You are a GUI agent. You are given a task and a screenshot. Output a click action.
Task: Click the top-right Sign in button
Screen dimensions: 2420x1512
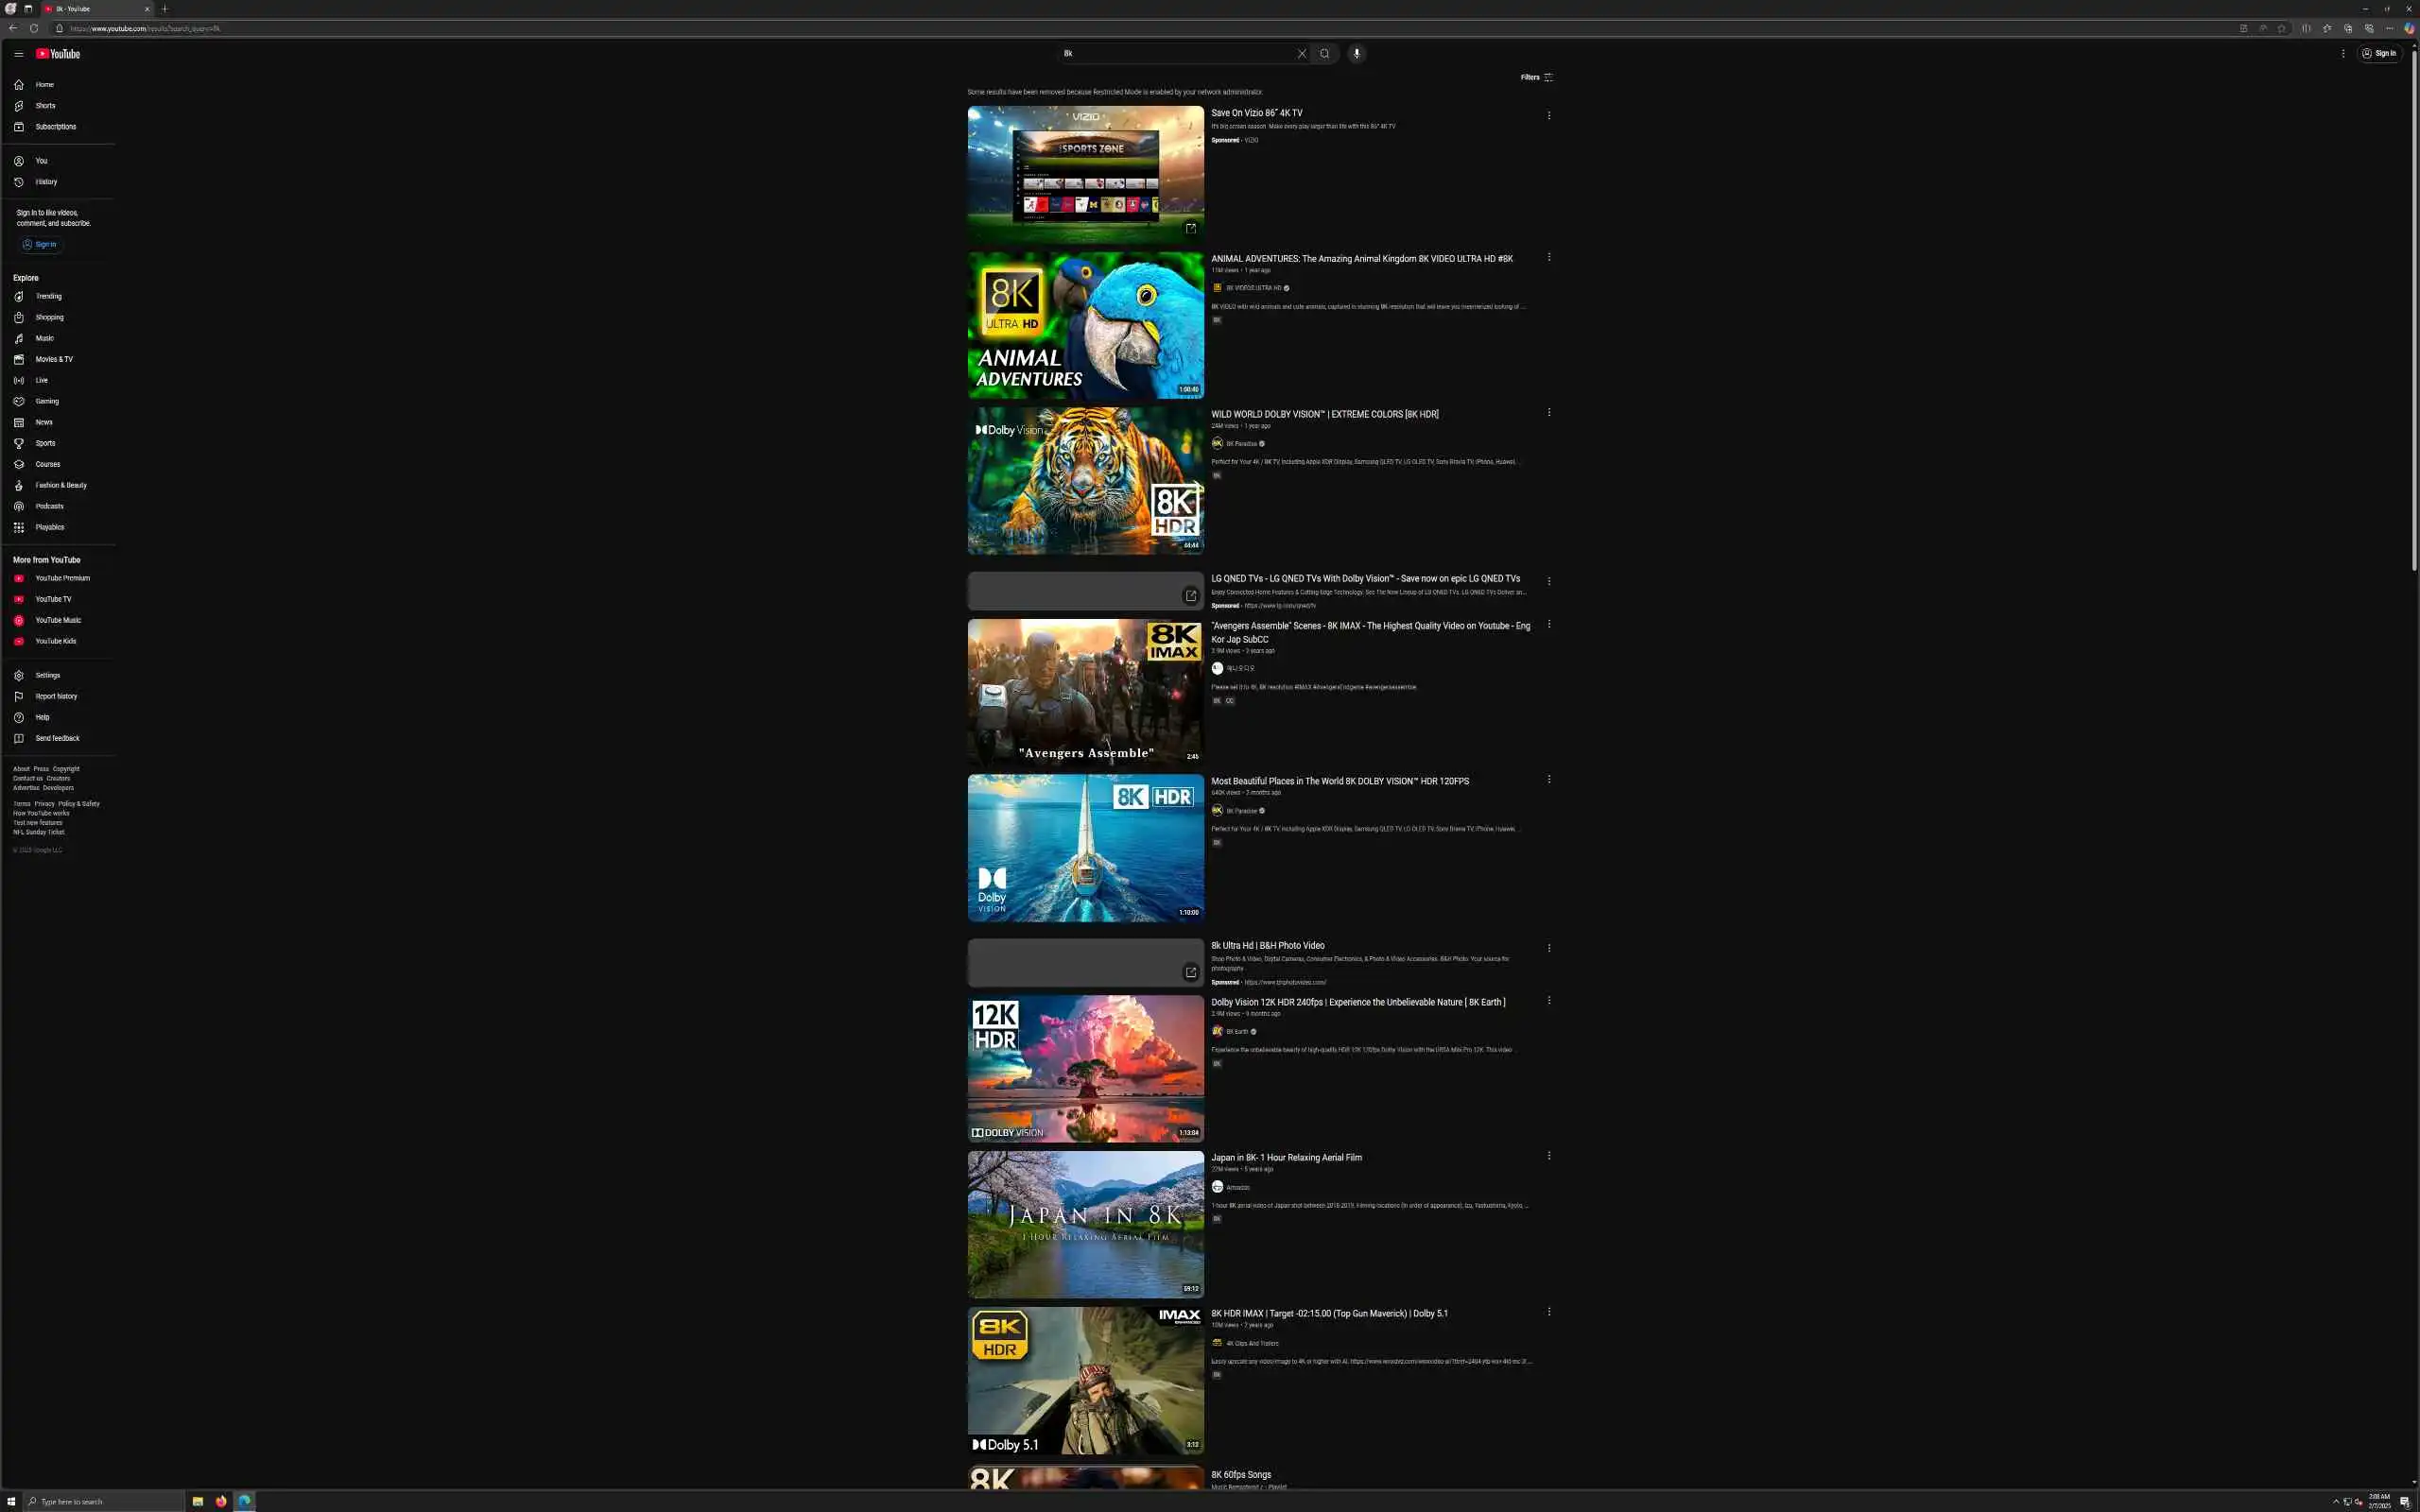coord(2379,54)
